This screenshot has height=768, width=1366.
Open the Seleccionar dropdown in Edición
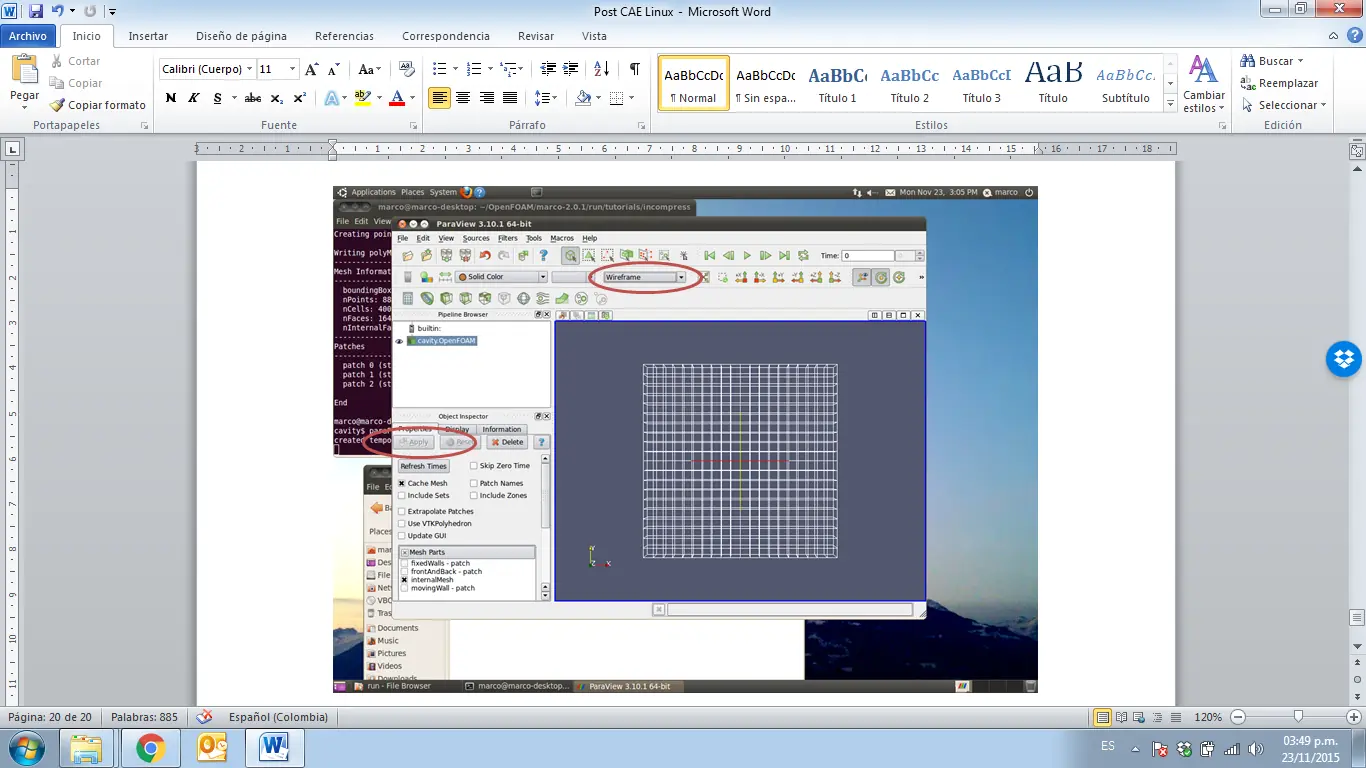[1285, 105]
